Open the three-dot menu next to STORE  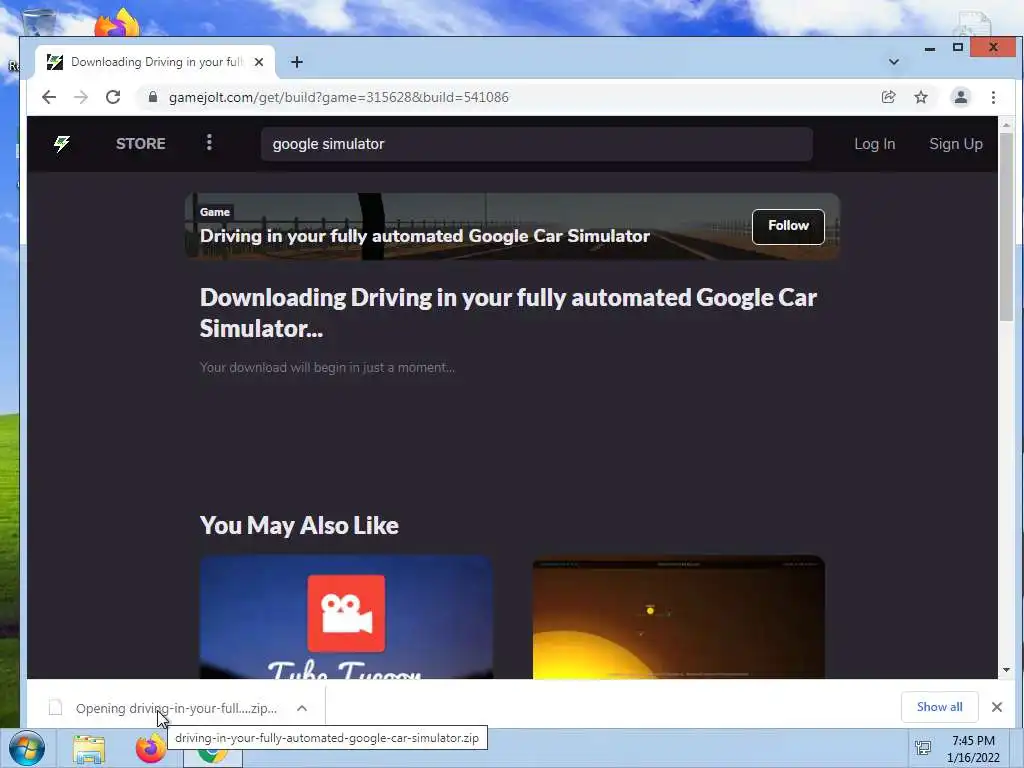(209, 142)
